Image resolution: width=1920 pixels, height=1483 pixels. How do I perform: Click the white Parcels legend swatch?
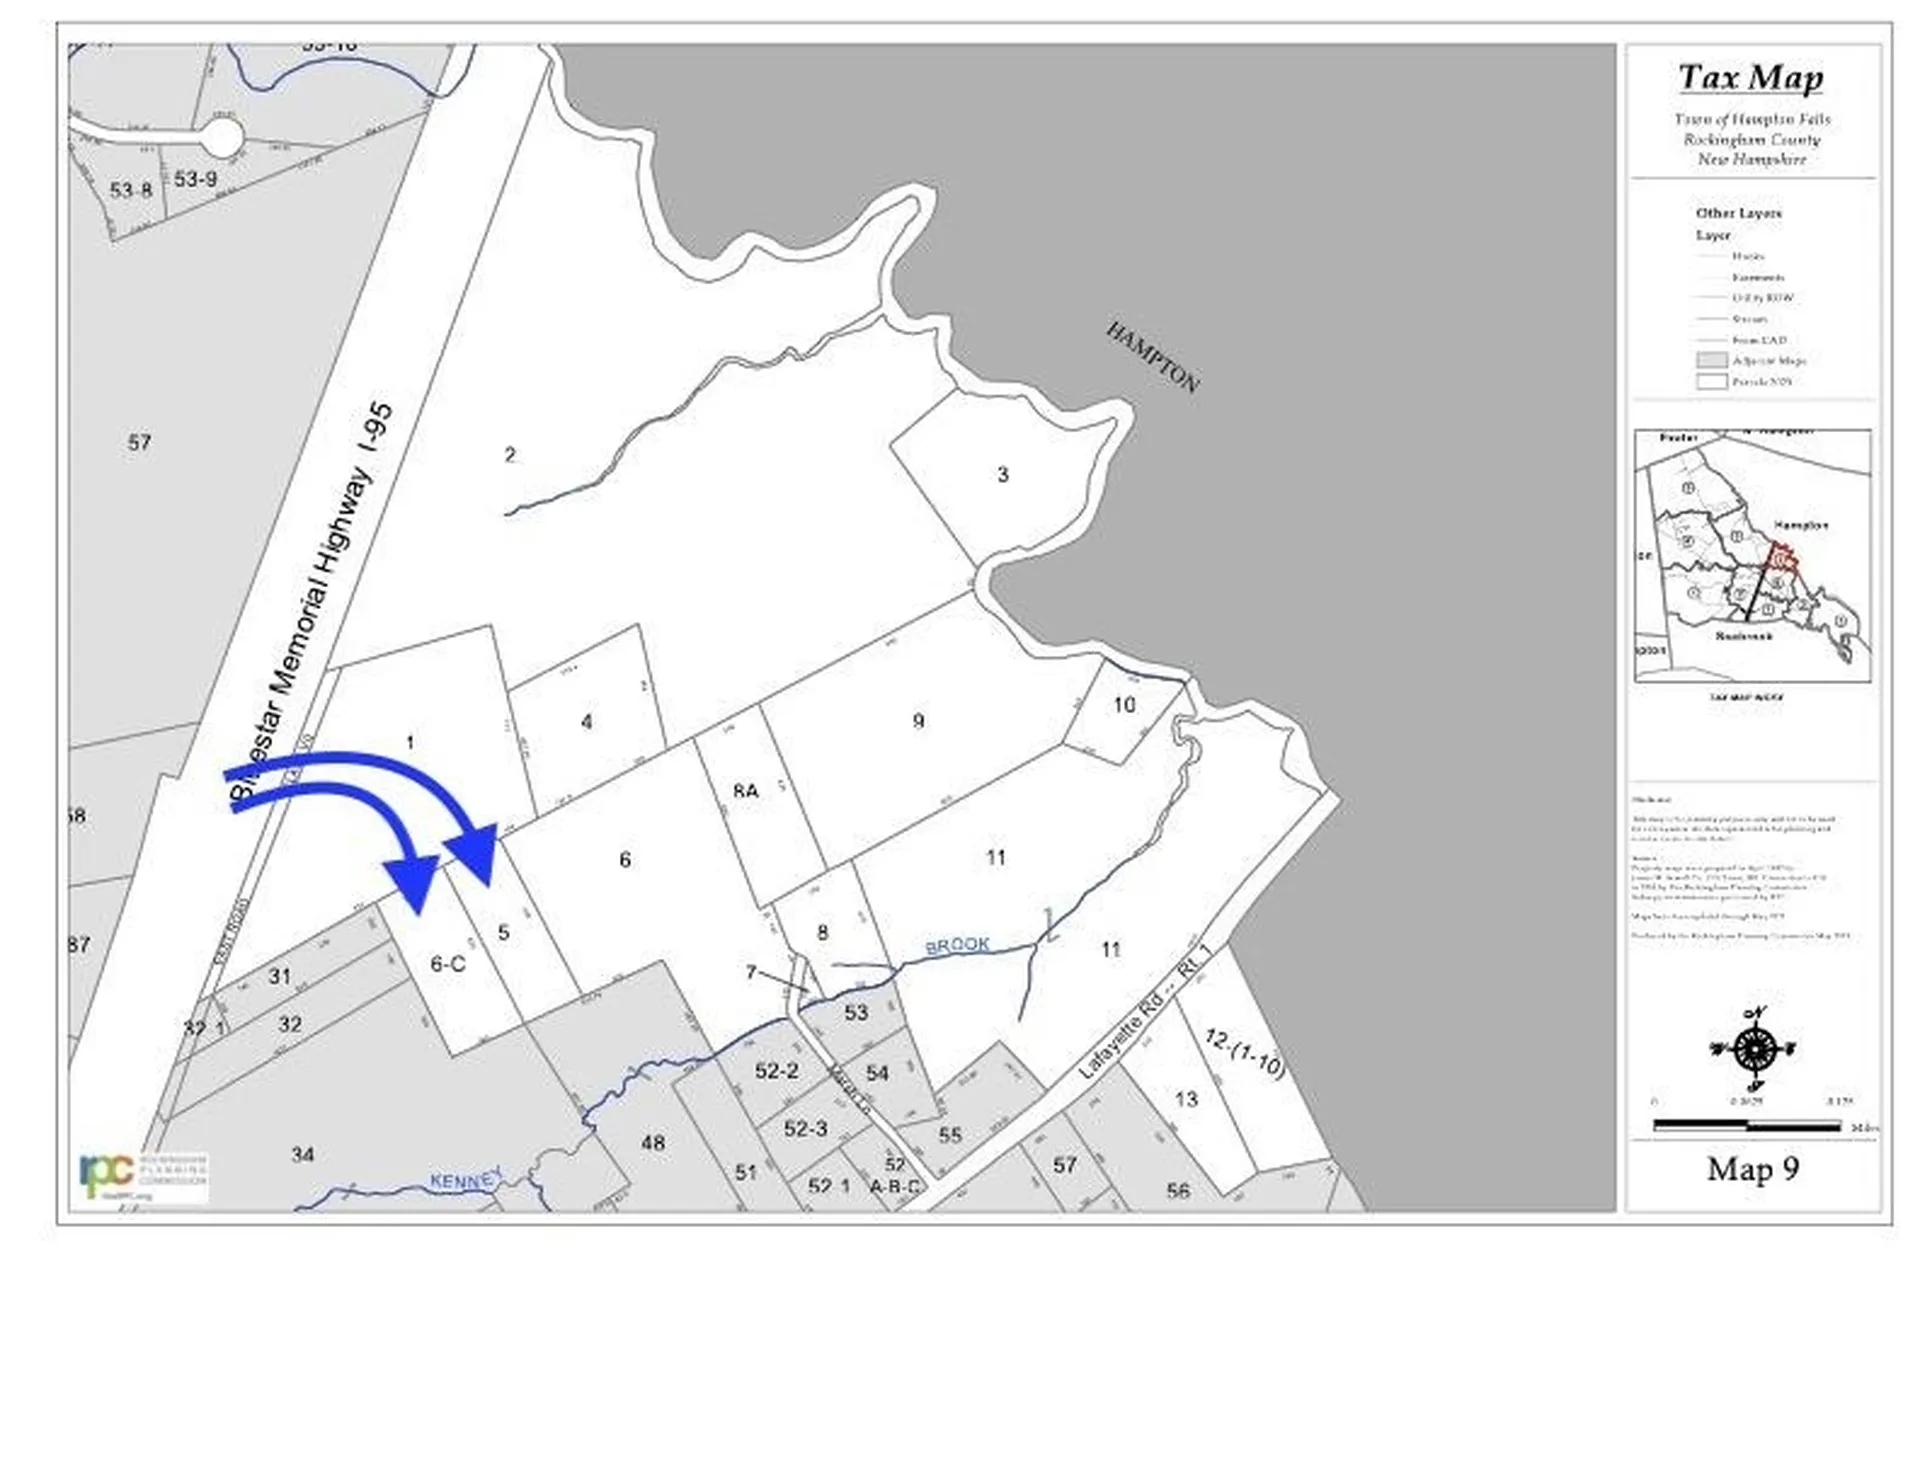click(1711, 382)
